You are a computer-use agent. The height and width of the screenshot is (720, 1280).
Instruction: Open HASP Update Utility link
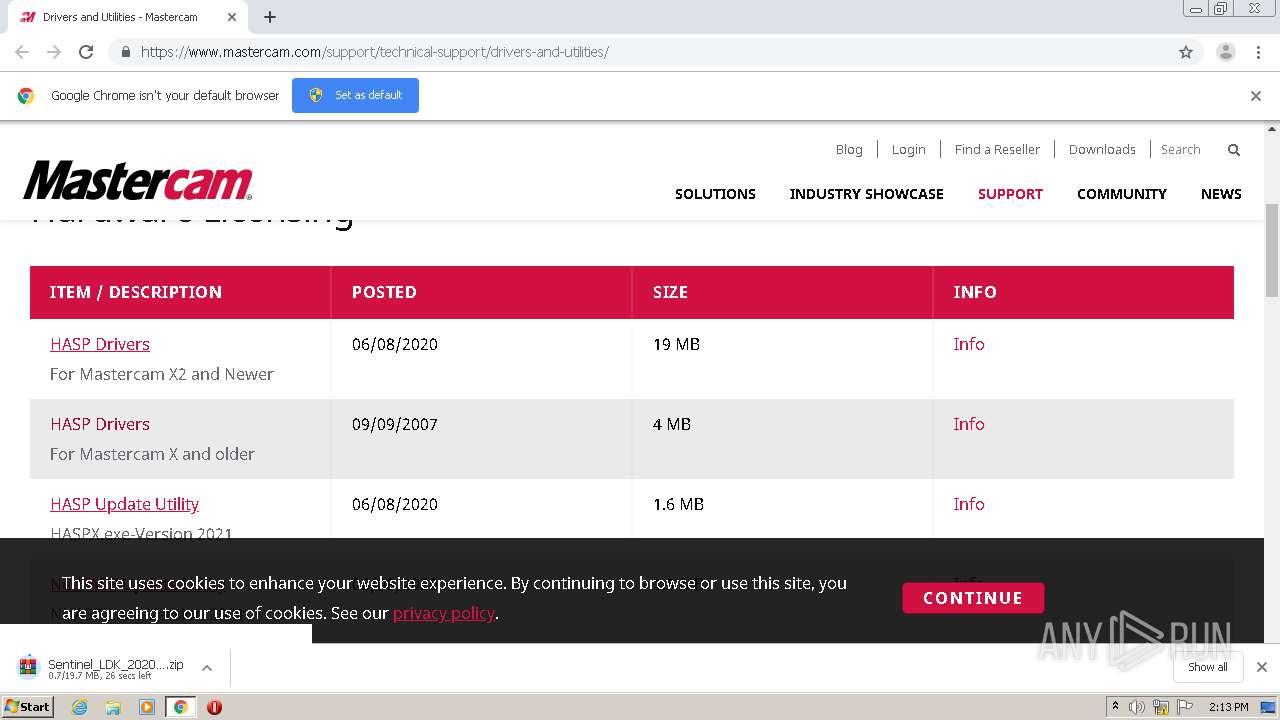pos(124,504)
